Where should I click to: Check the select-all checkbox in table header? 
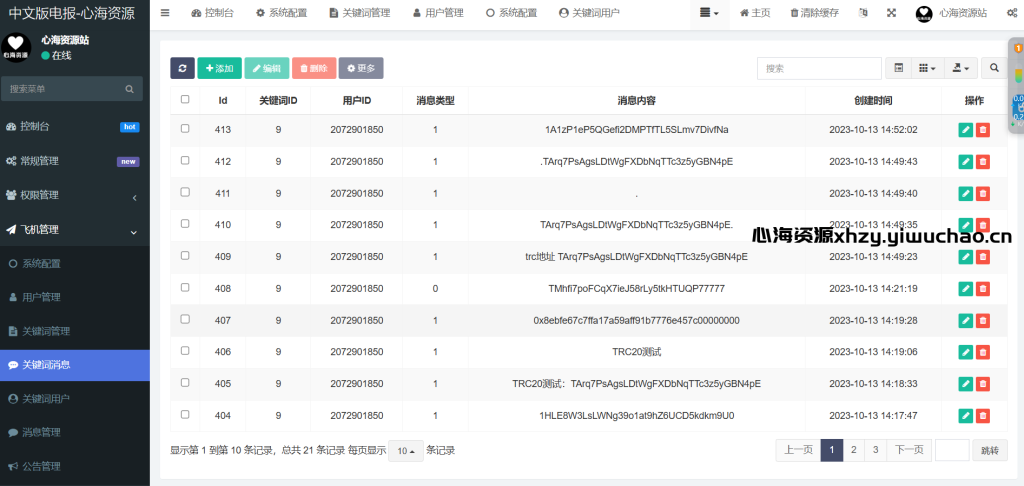click(x=185, y=99)
